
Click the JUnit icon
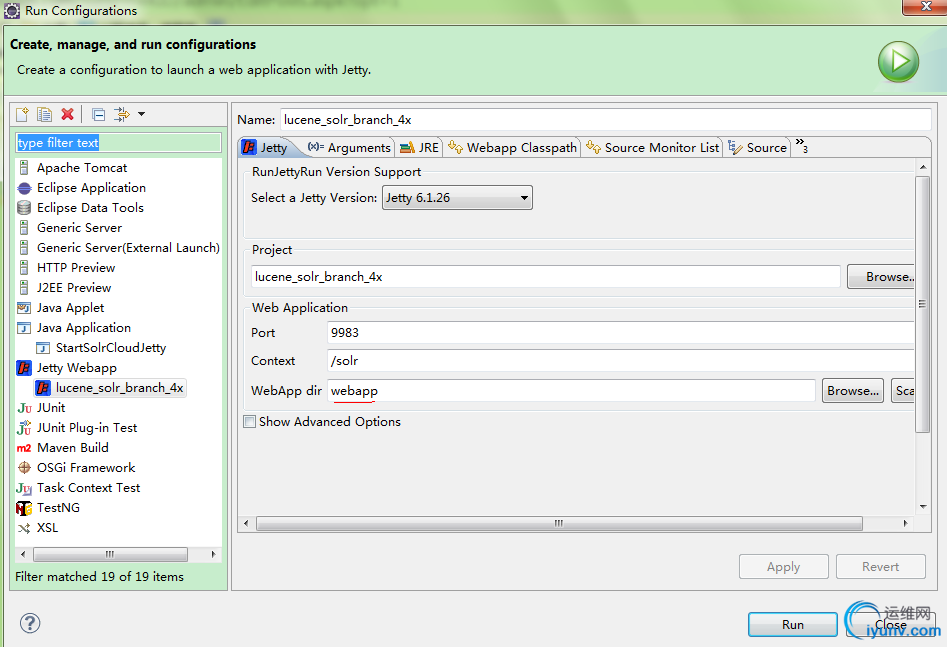pos(24,408)
